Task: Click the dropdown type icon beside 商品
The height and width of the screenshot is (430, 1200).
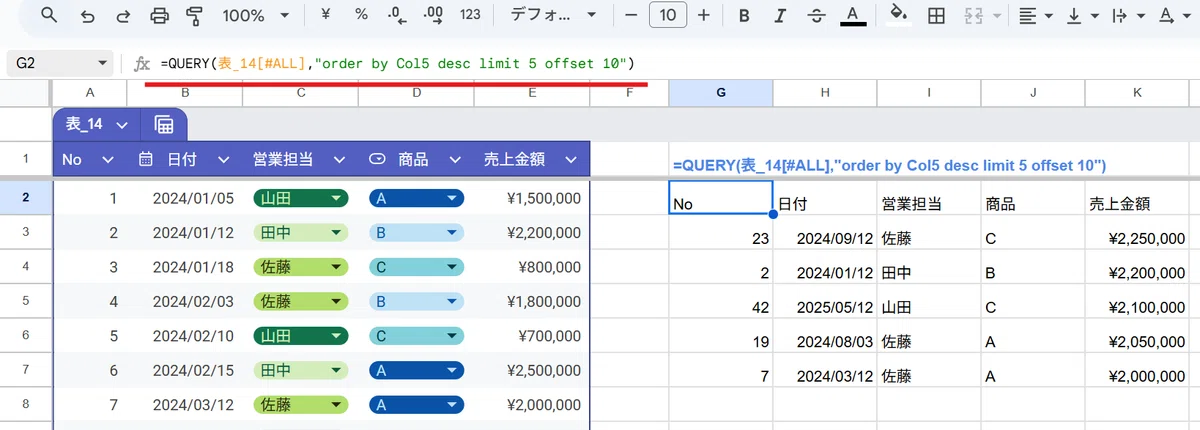Action: [377, 159]
